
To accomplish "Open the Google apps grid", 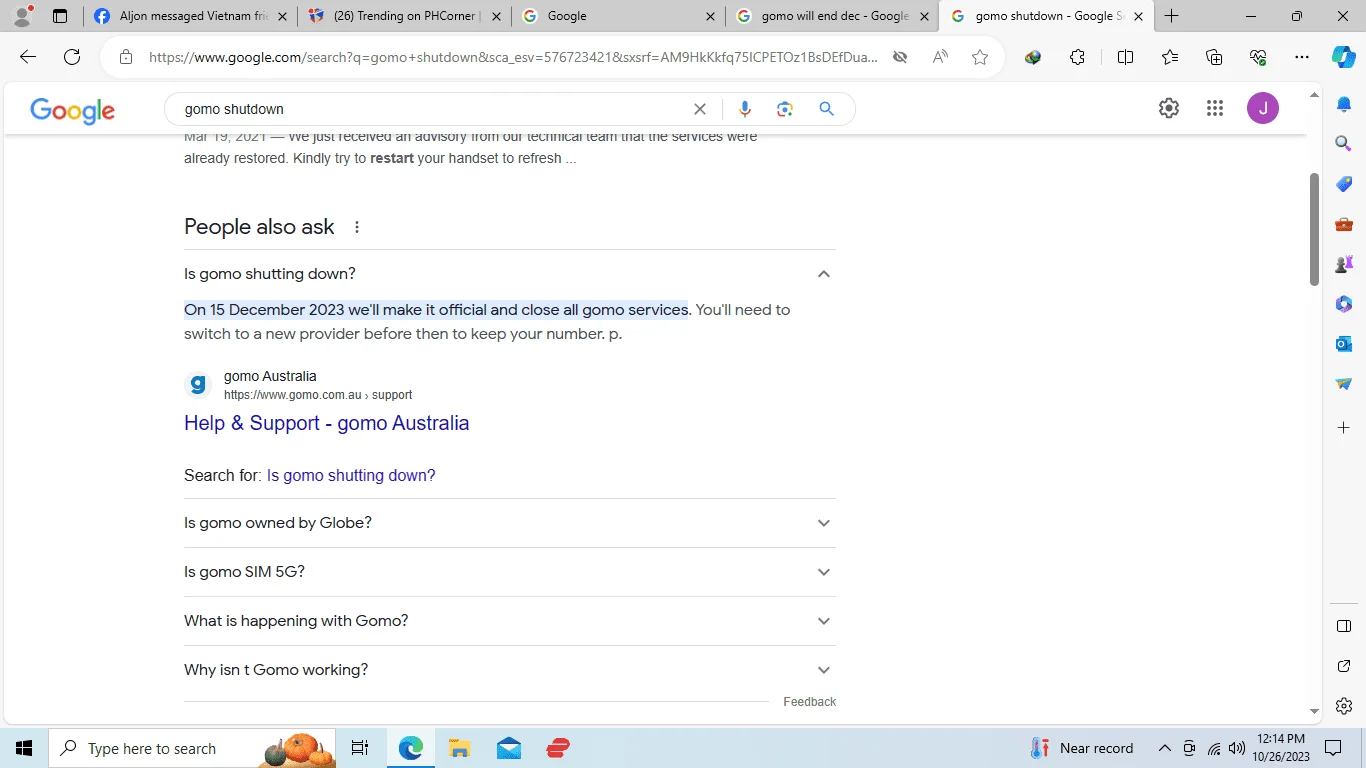I will (1215, 108).
